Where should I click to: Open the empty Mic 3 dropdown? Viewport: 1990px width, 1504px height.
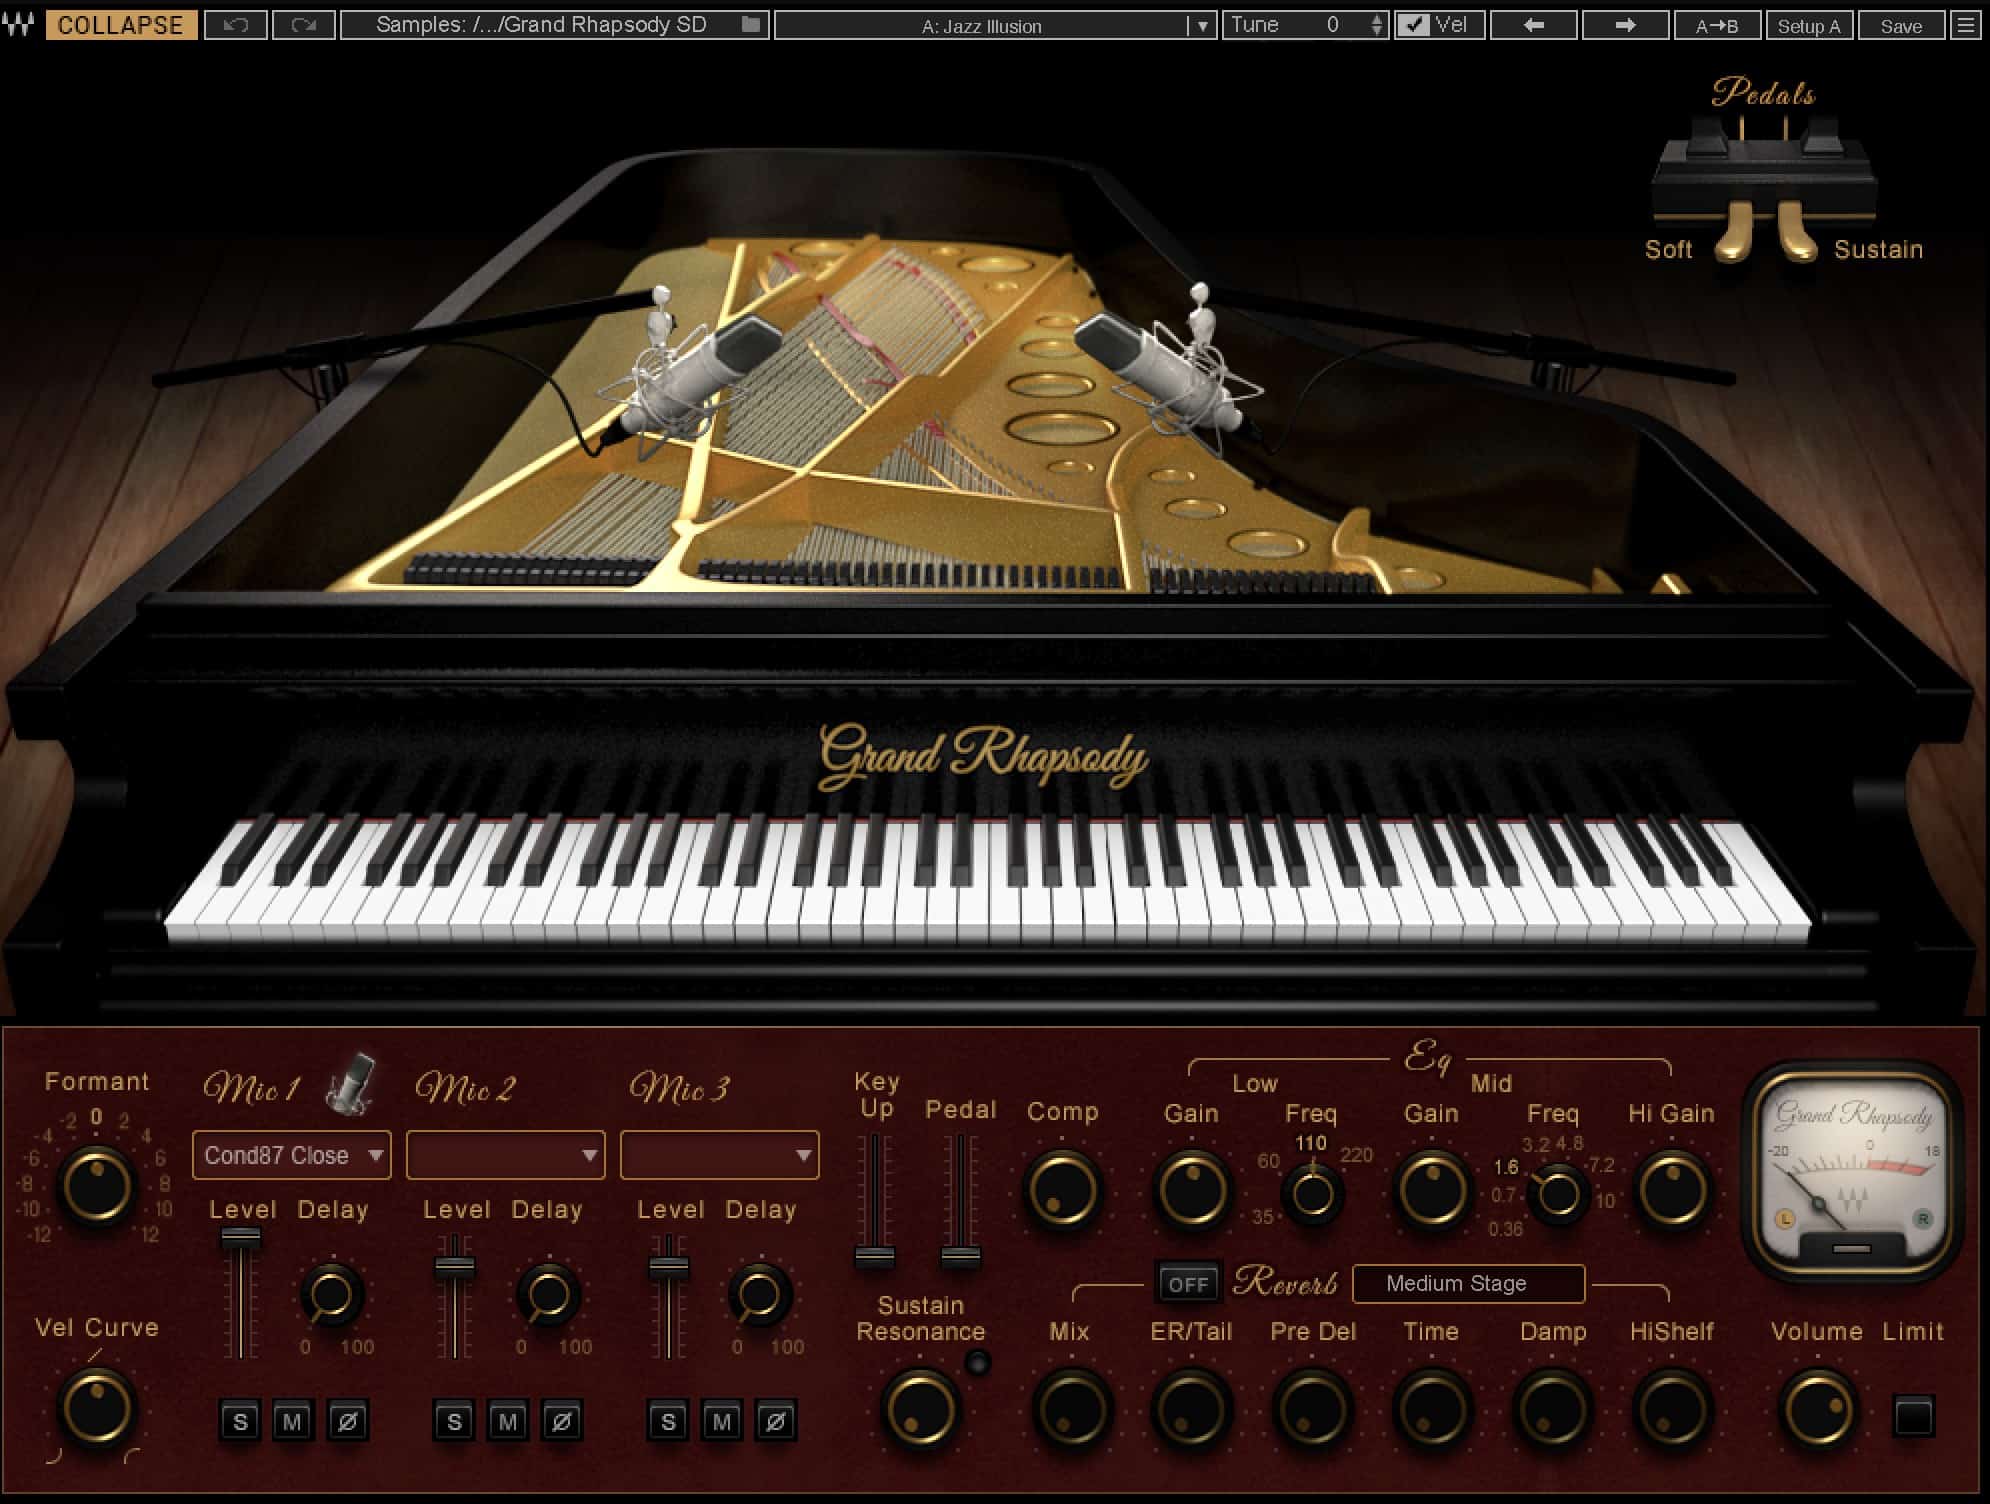pyautogui.click(x=719, y=1155)
